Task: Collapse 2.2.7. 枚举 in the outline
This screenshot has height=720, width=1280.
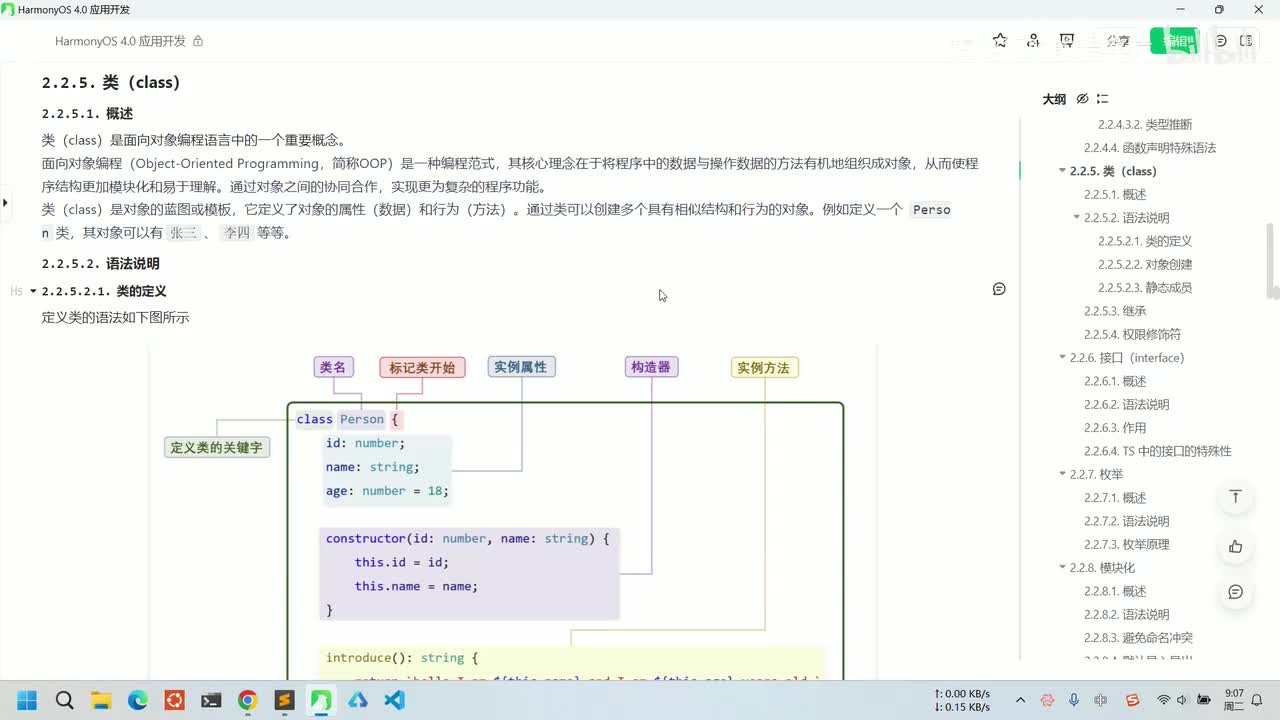Action: coord(1062,474)
